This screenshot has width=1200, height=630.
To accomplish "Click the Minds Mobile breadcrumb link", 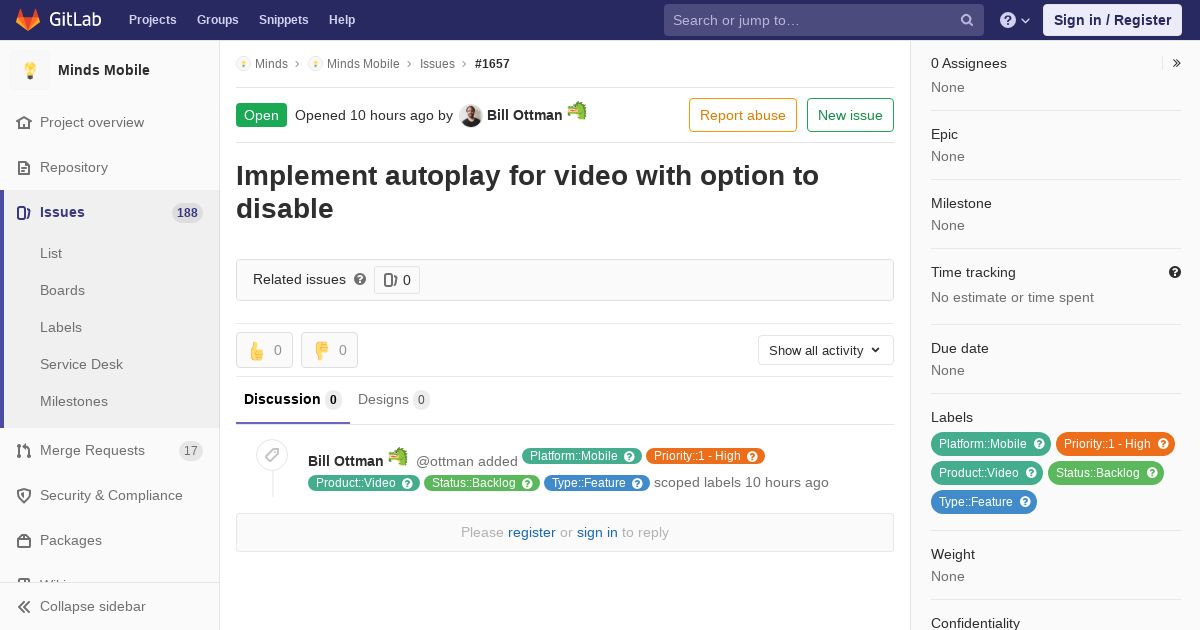I will (x=363, y=63).
